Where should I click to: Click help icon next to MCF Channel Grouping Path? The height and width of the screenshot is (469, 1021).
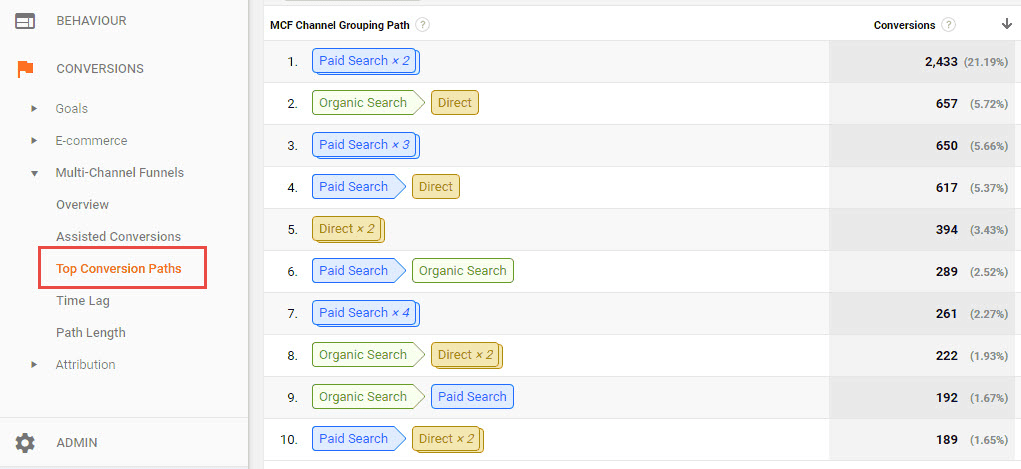(423, 25)
